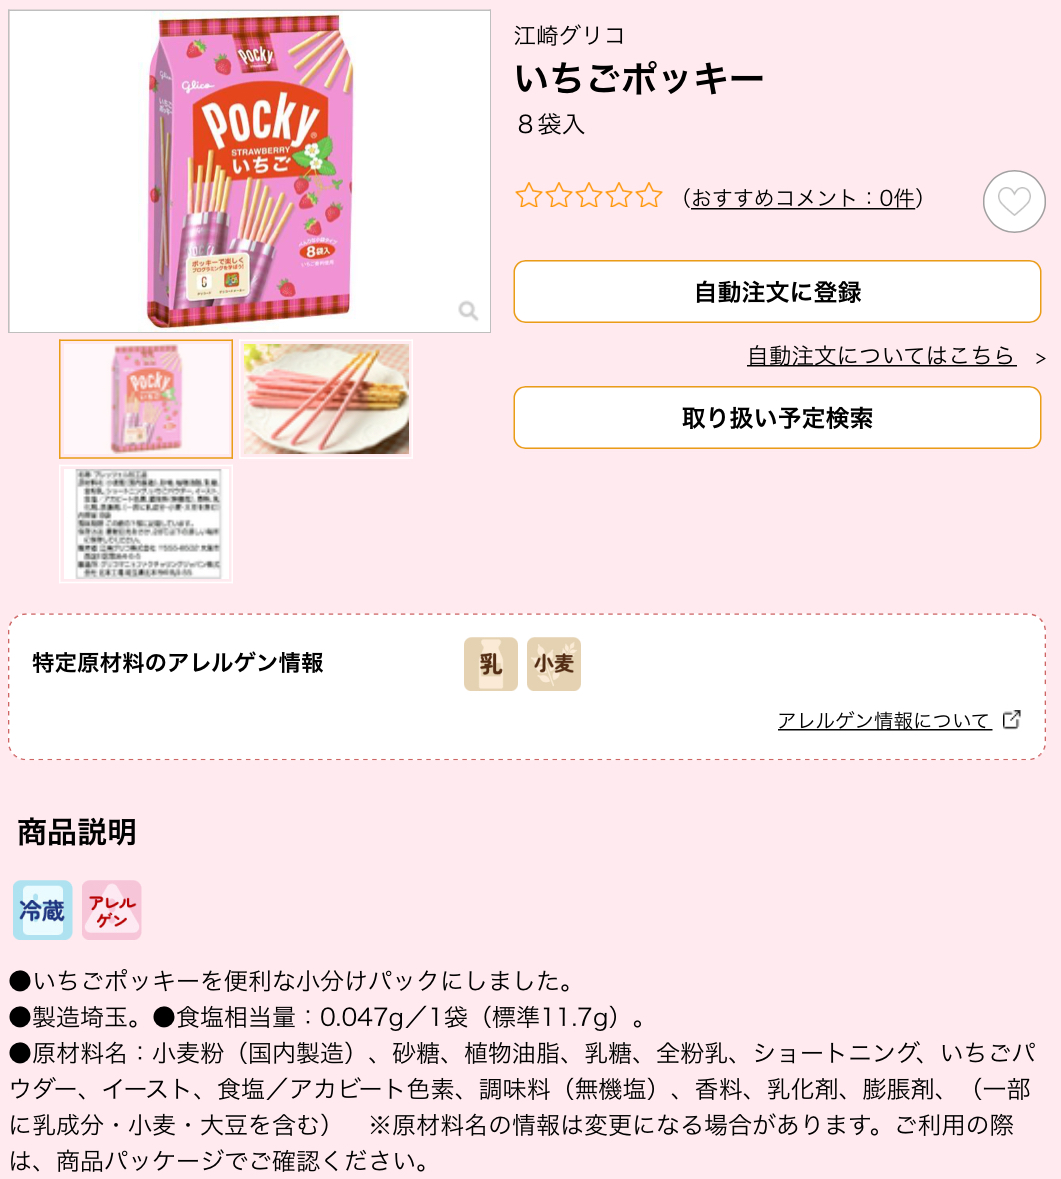The width and height of the screenshot is (1061, 1179).
Task: Select the first star rating icon
Action: tap(529, 196)
